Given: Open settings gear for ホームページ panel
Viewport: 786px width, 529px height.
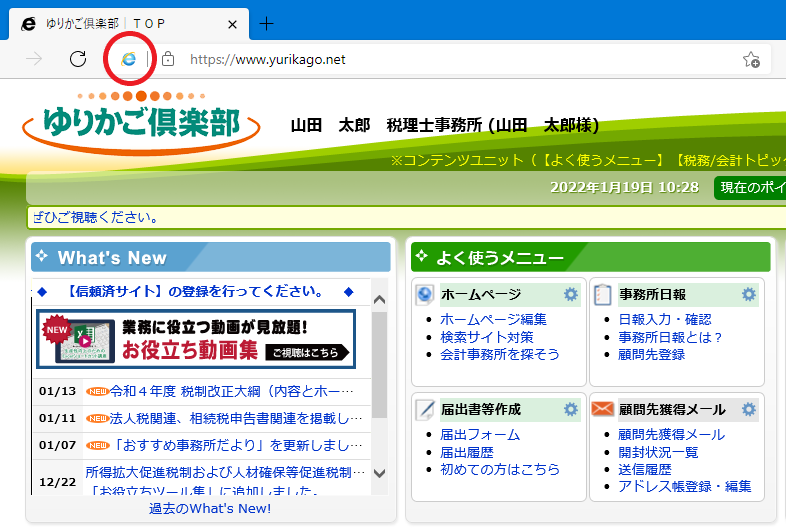Looking at the screenshot, I should click(x=570, y=294).
